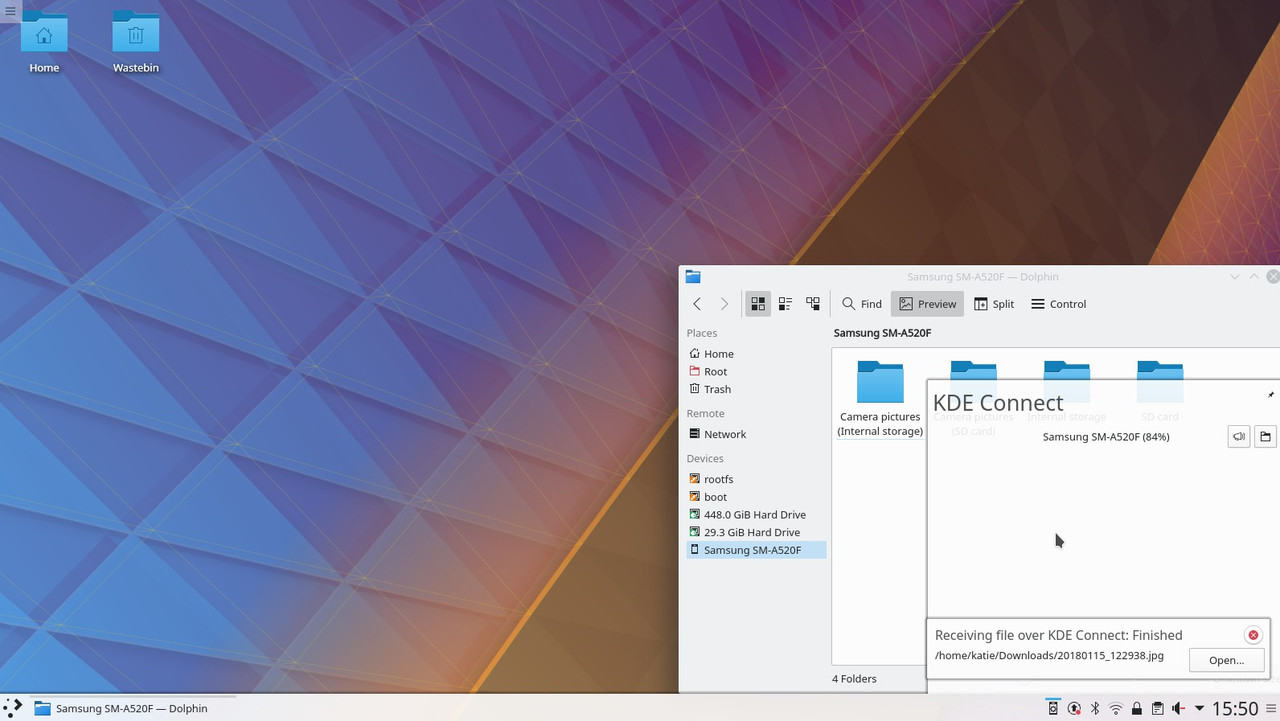
Task: Select Root in the Places panel
Action: (756, 372)
